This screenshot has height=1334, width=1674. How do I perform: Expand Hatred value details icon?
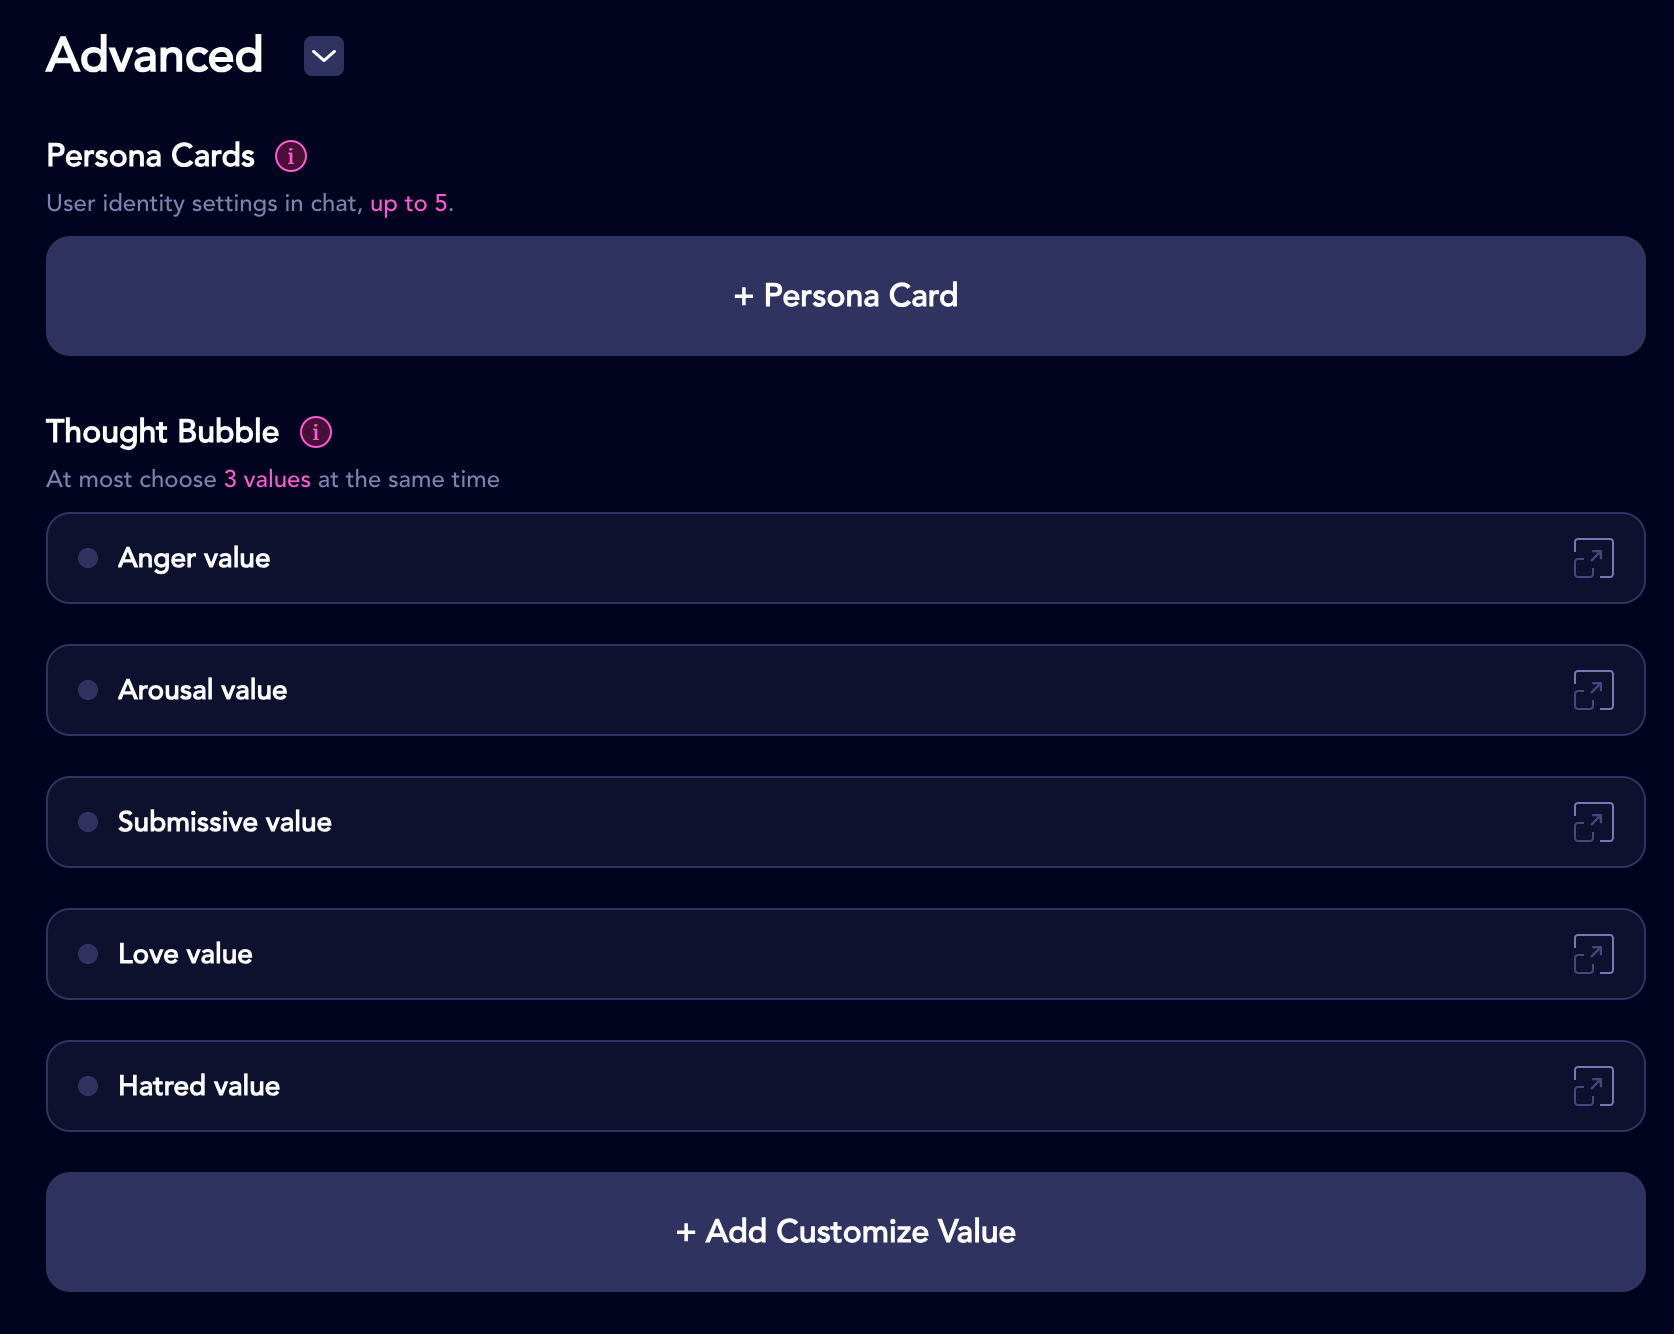tap(1594, 1086)
